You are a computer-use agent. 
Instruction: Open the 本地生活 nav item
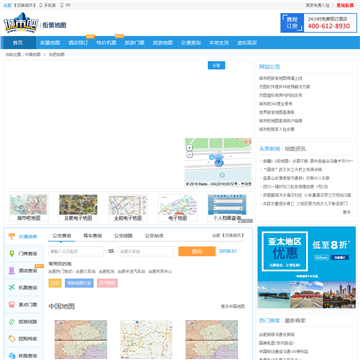(x=219, y=43)
